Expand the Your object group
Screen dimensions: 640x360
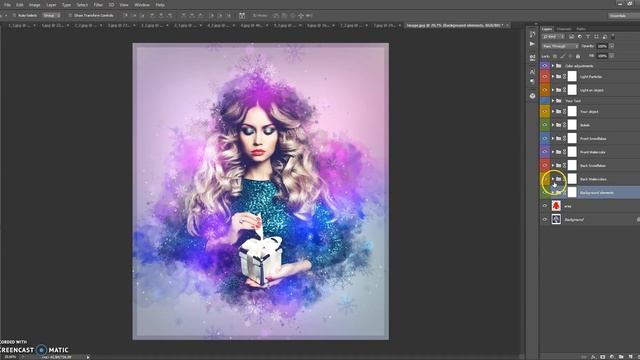pos(553,111)
